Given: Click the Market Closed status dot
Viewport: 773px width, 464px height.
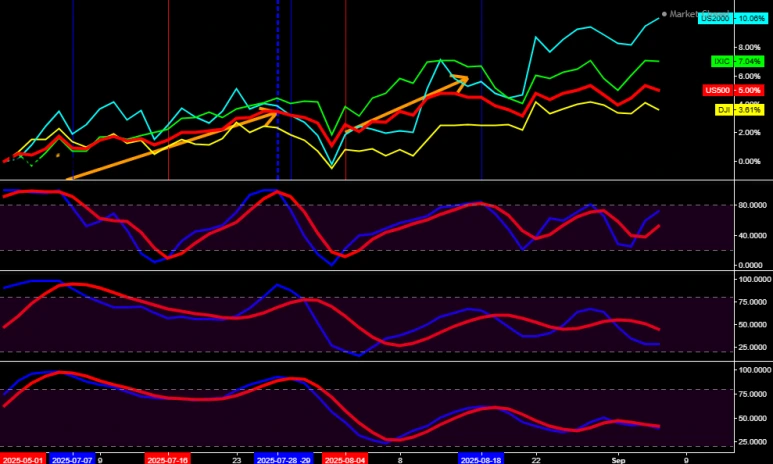Looking at the screenshot, I should point(664,14).
